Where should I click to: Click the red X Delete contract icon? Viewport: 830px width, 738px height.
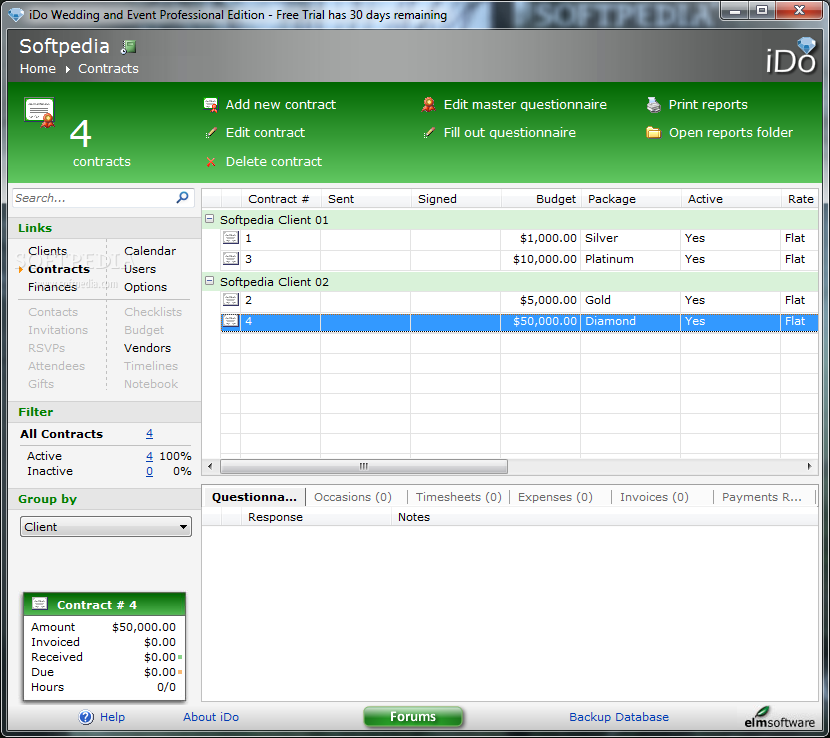pyautogui.click(x=211, y=162)
